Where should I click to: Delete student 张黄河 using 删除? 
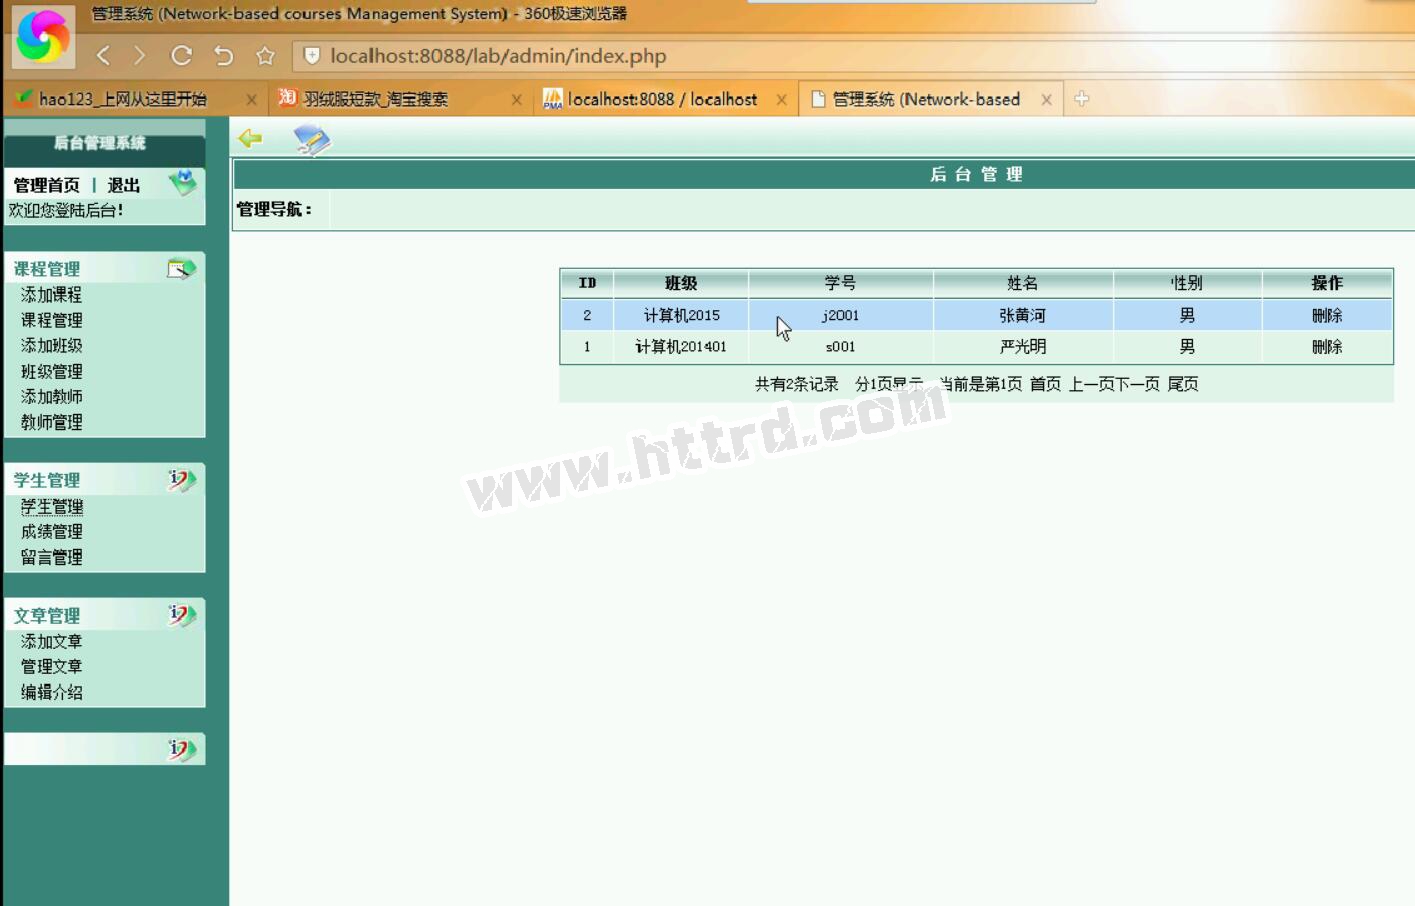point(1327,315)
